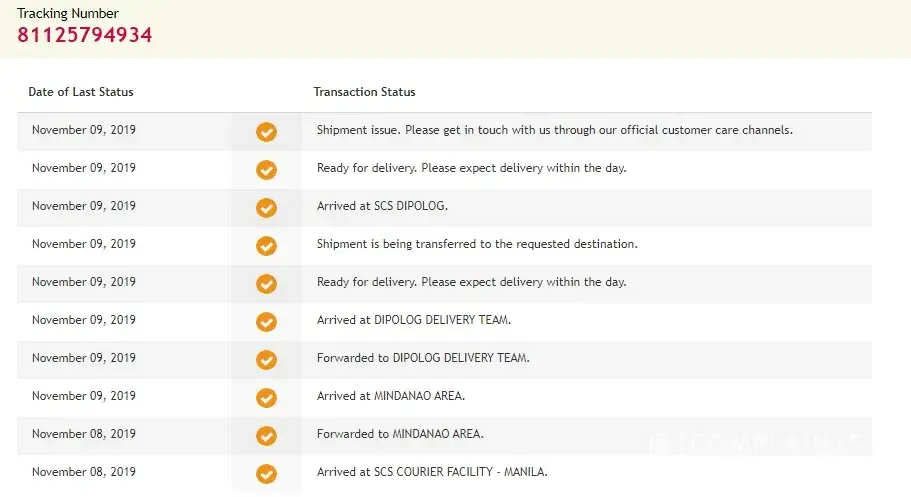Click Shipment is being transferred status text

click(477, 244)
